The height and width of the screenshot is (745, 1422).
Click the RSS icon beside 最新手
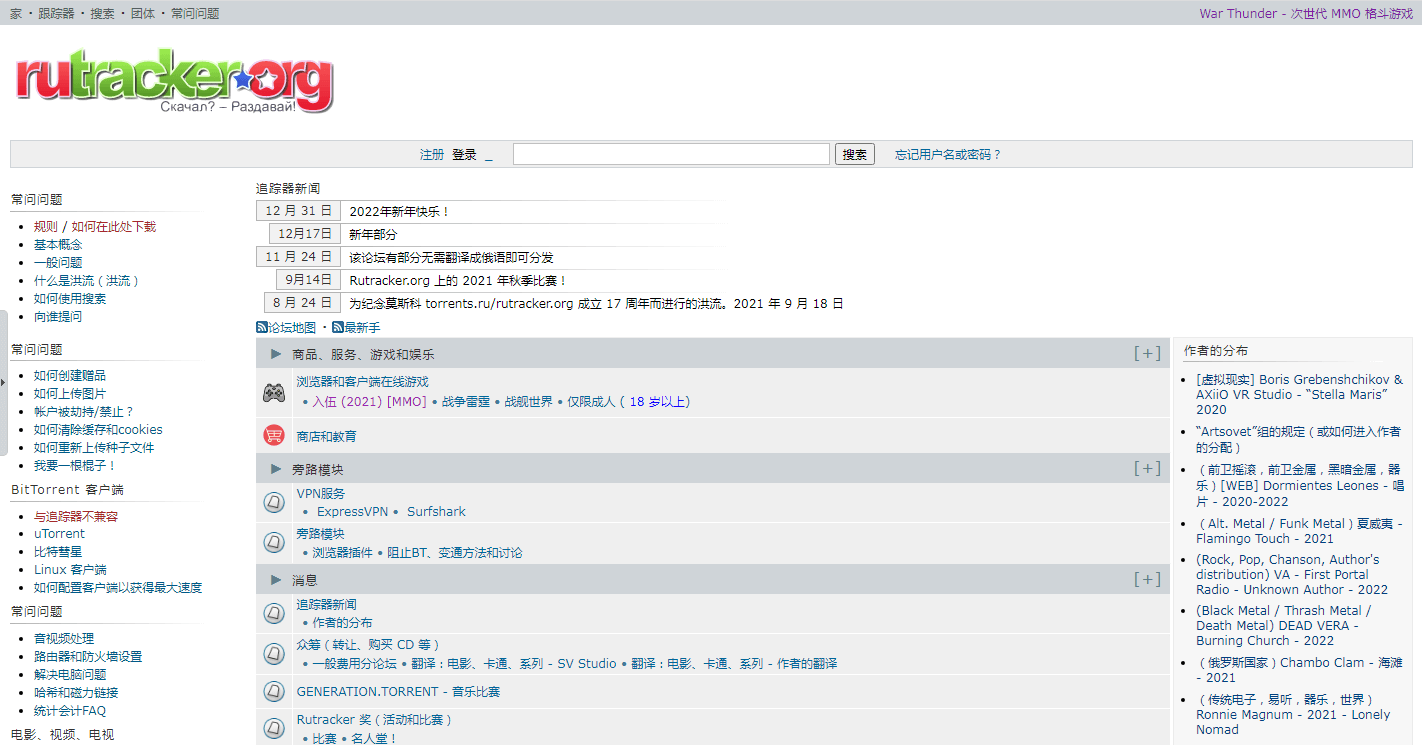pos(338,327)
